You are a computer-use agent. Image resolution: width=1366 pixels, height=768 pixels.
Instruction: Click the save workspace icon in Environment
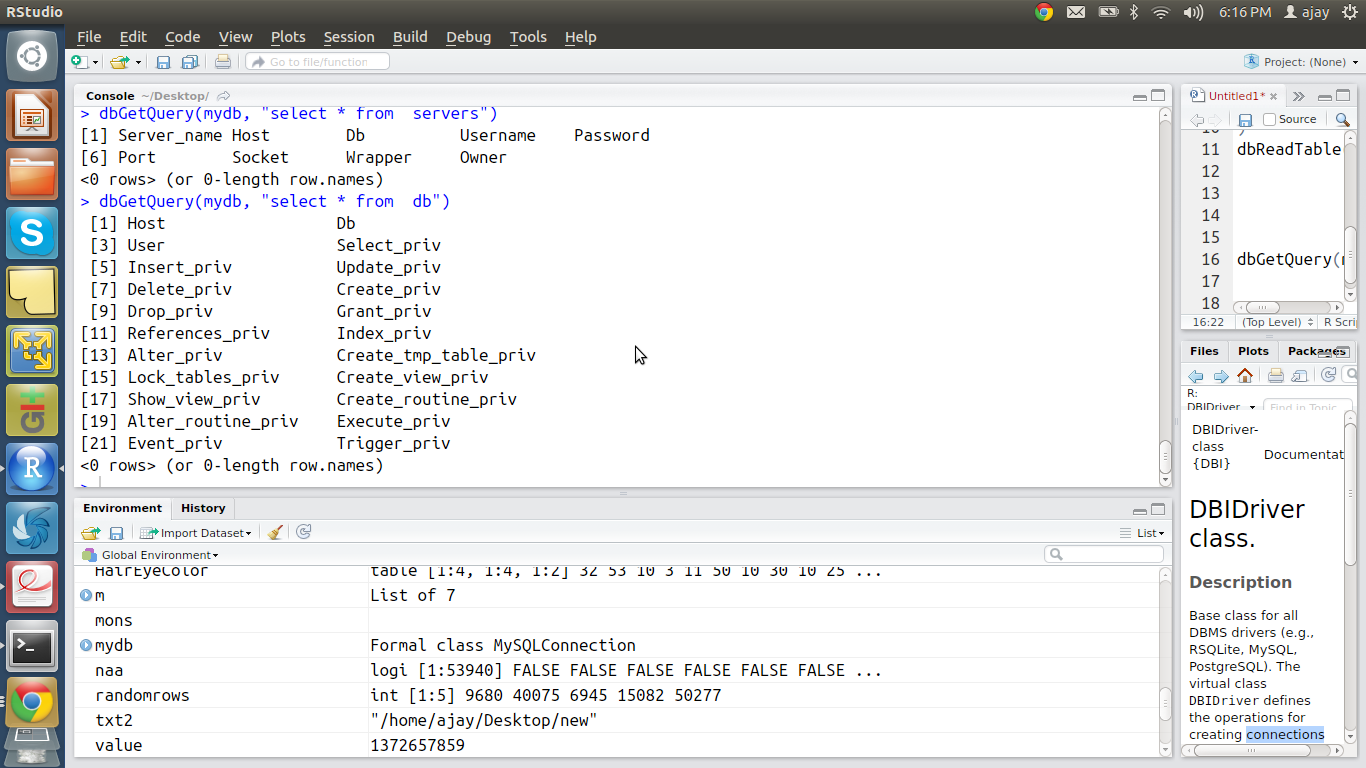(116, 533)
